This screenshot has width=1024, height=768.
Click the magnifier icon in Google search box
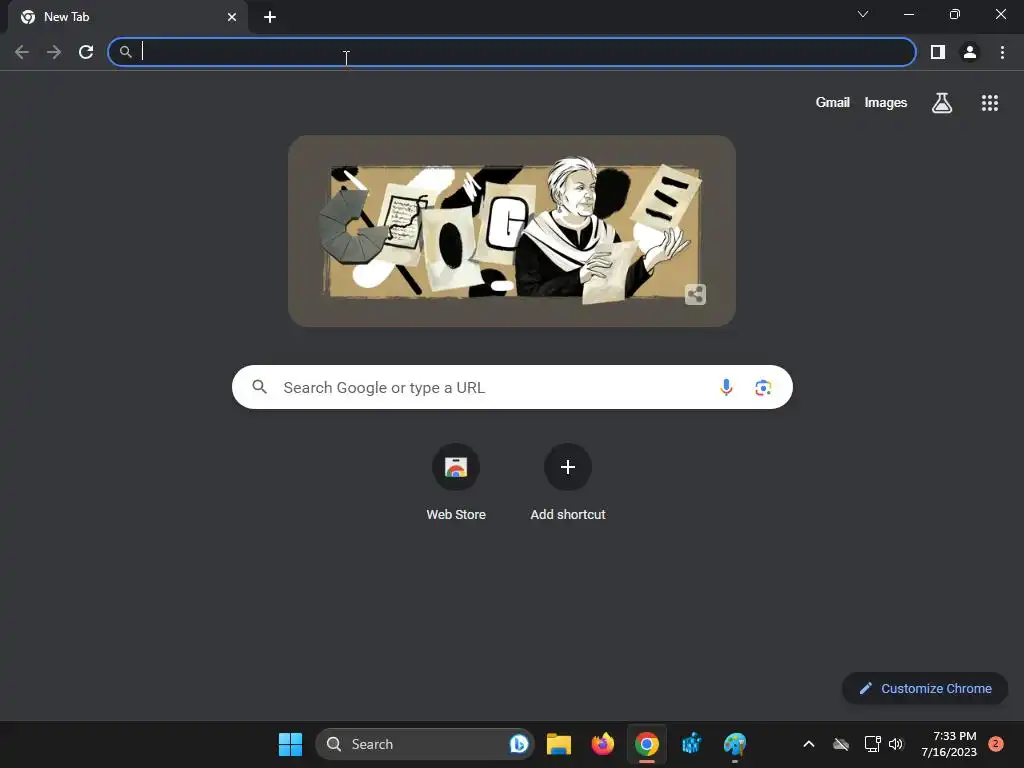point(259,387)
